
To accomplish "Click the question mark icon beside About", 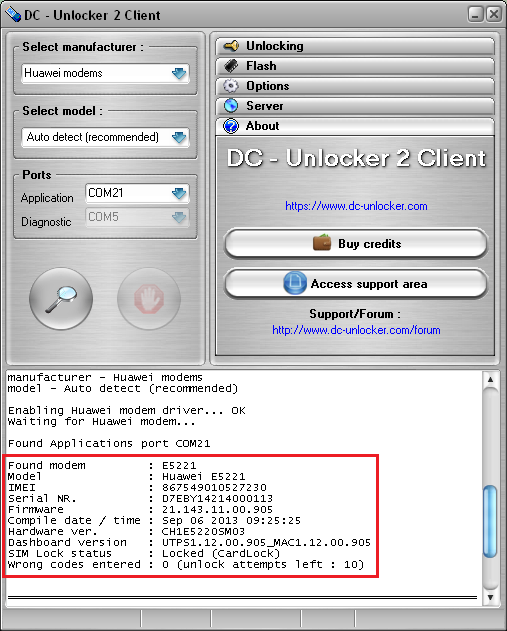I will (x=231, y=126).
